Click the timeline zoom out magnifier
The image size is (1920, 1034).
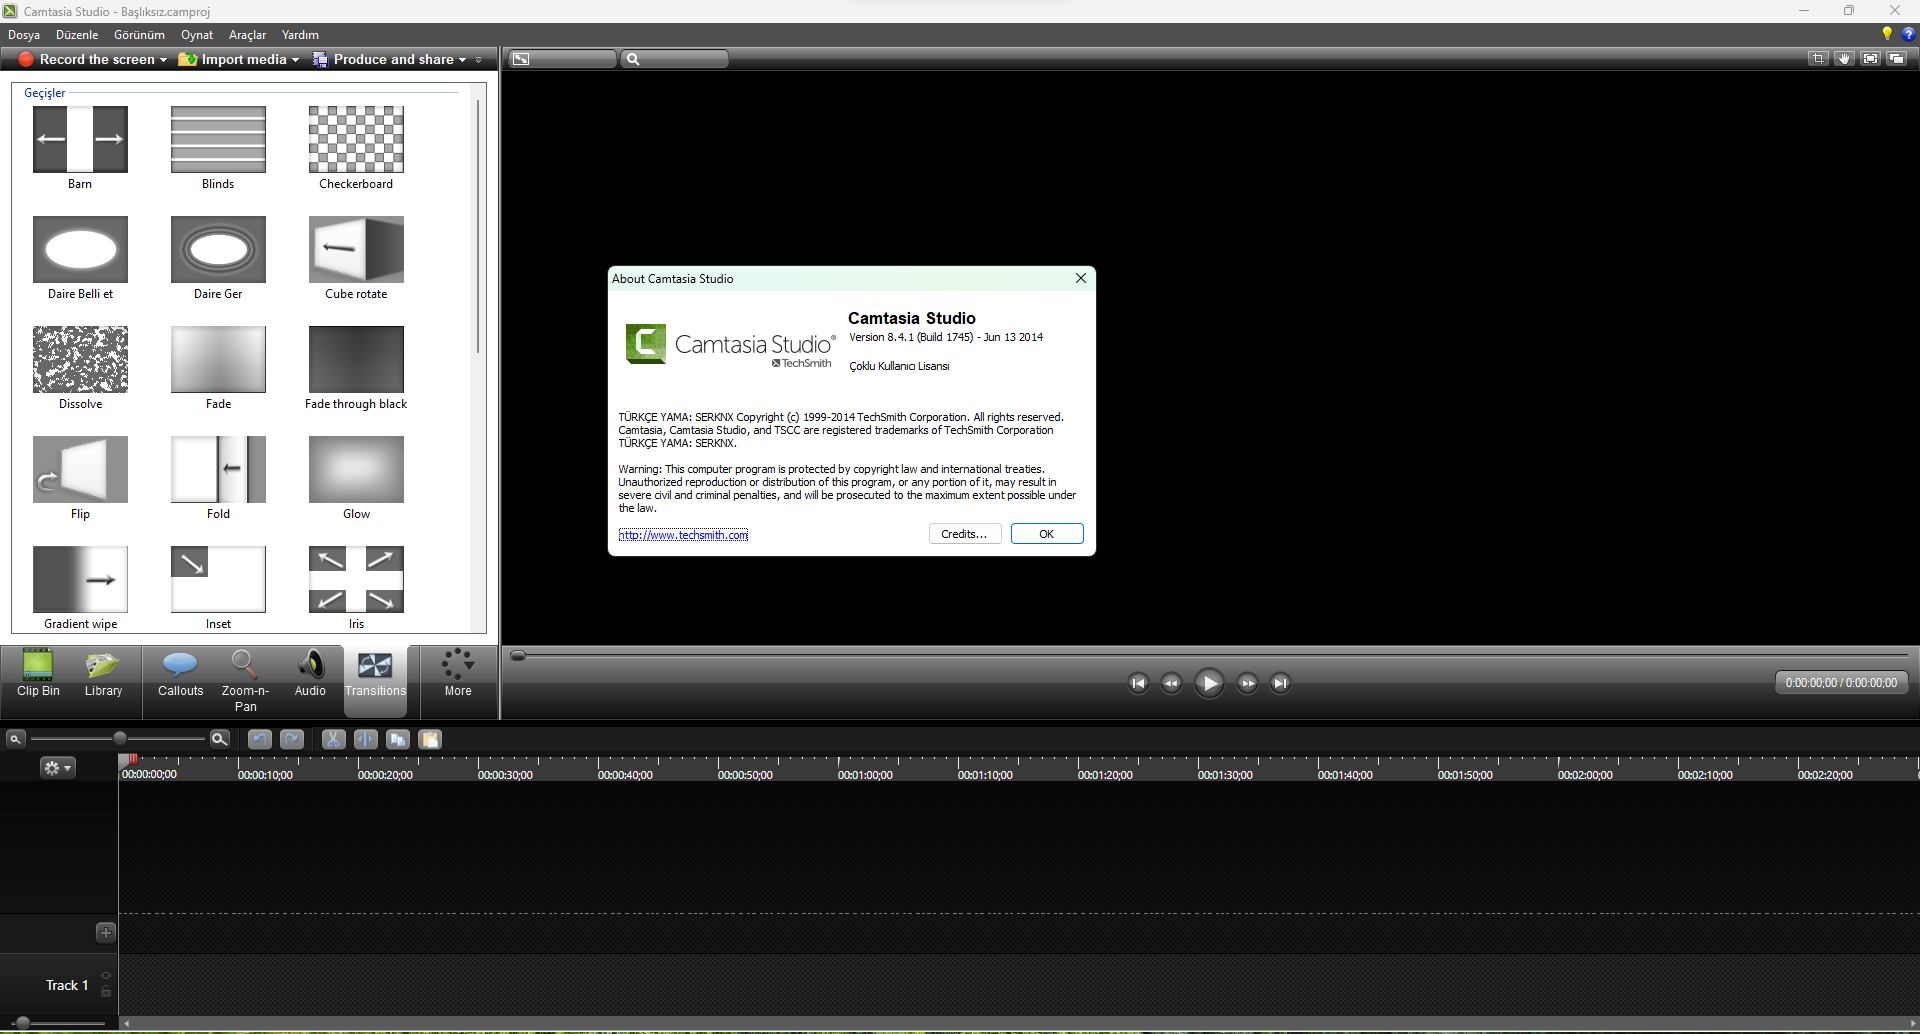15,739
